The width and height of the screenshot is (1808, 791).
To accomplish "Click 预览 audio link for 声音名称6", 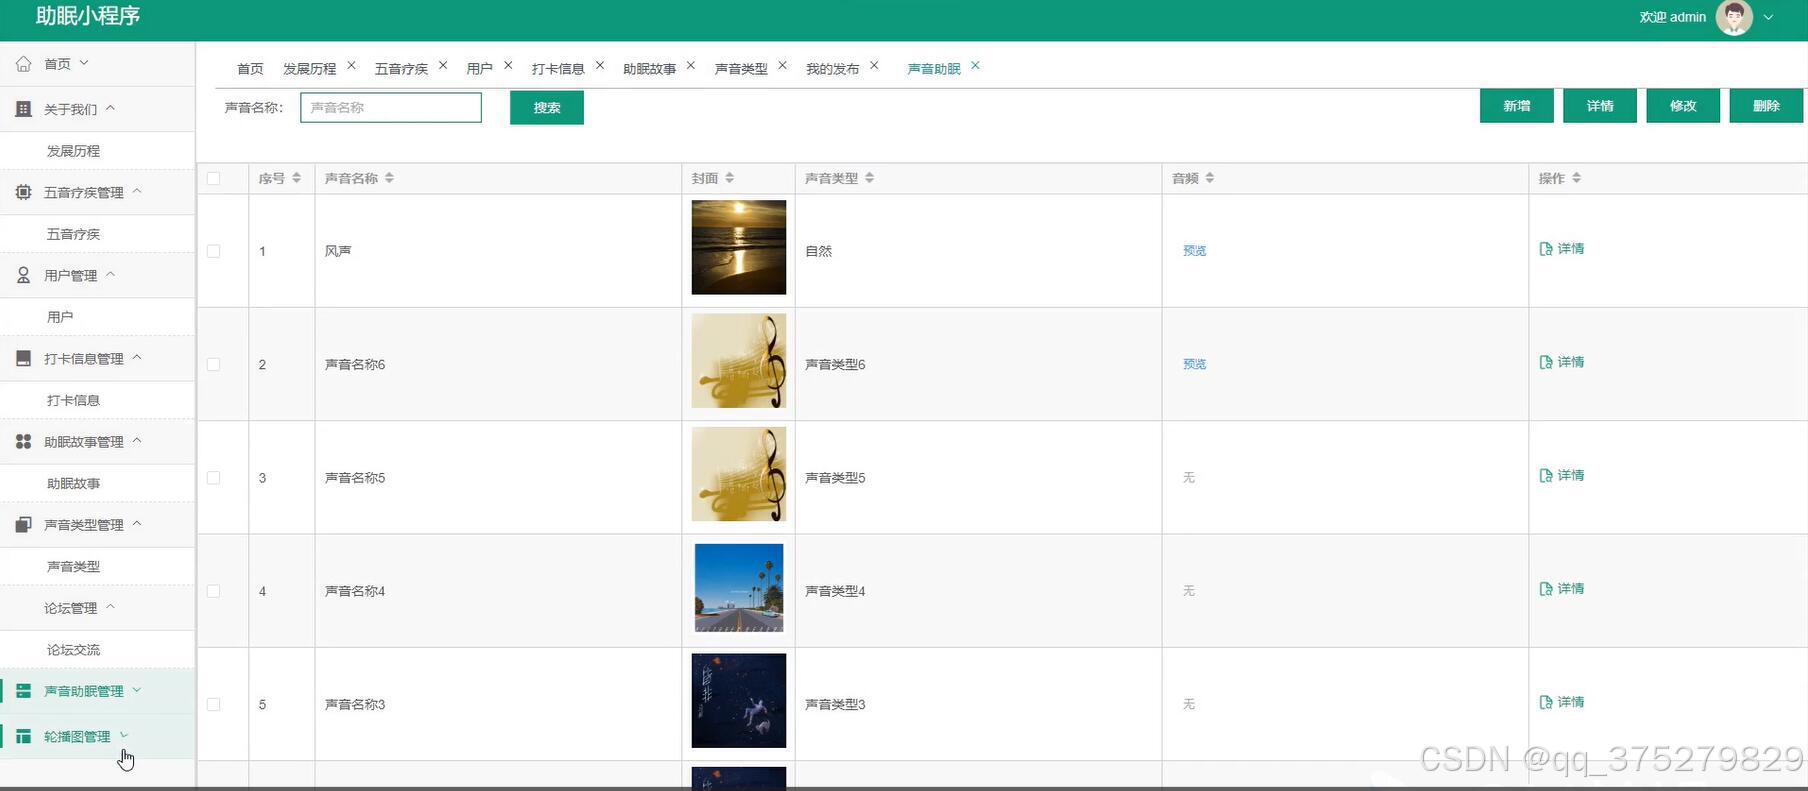I will (1194, 364).
